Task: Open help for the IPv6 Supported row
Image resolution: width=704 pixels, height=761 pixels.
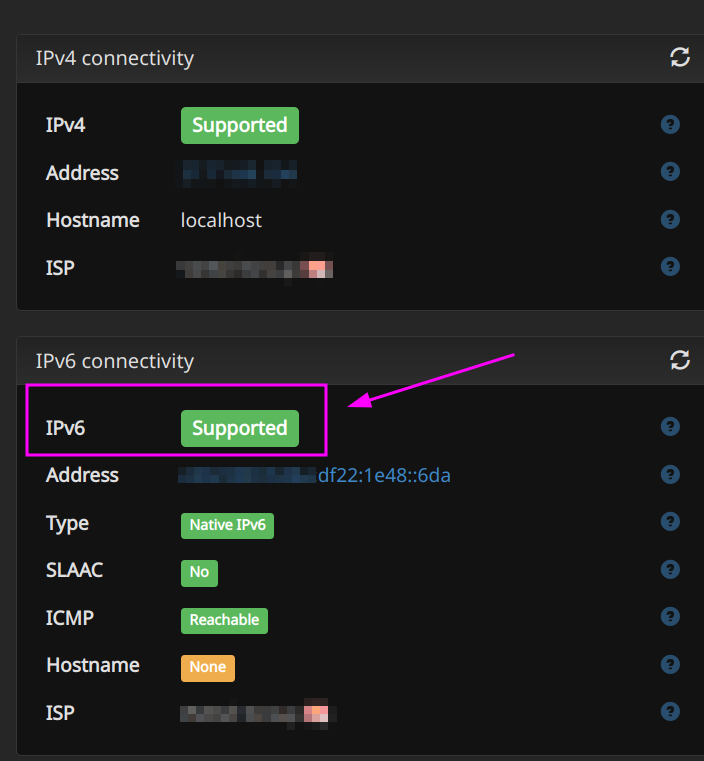Action: click(671, 427)
